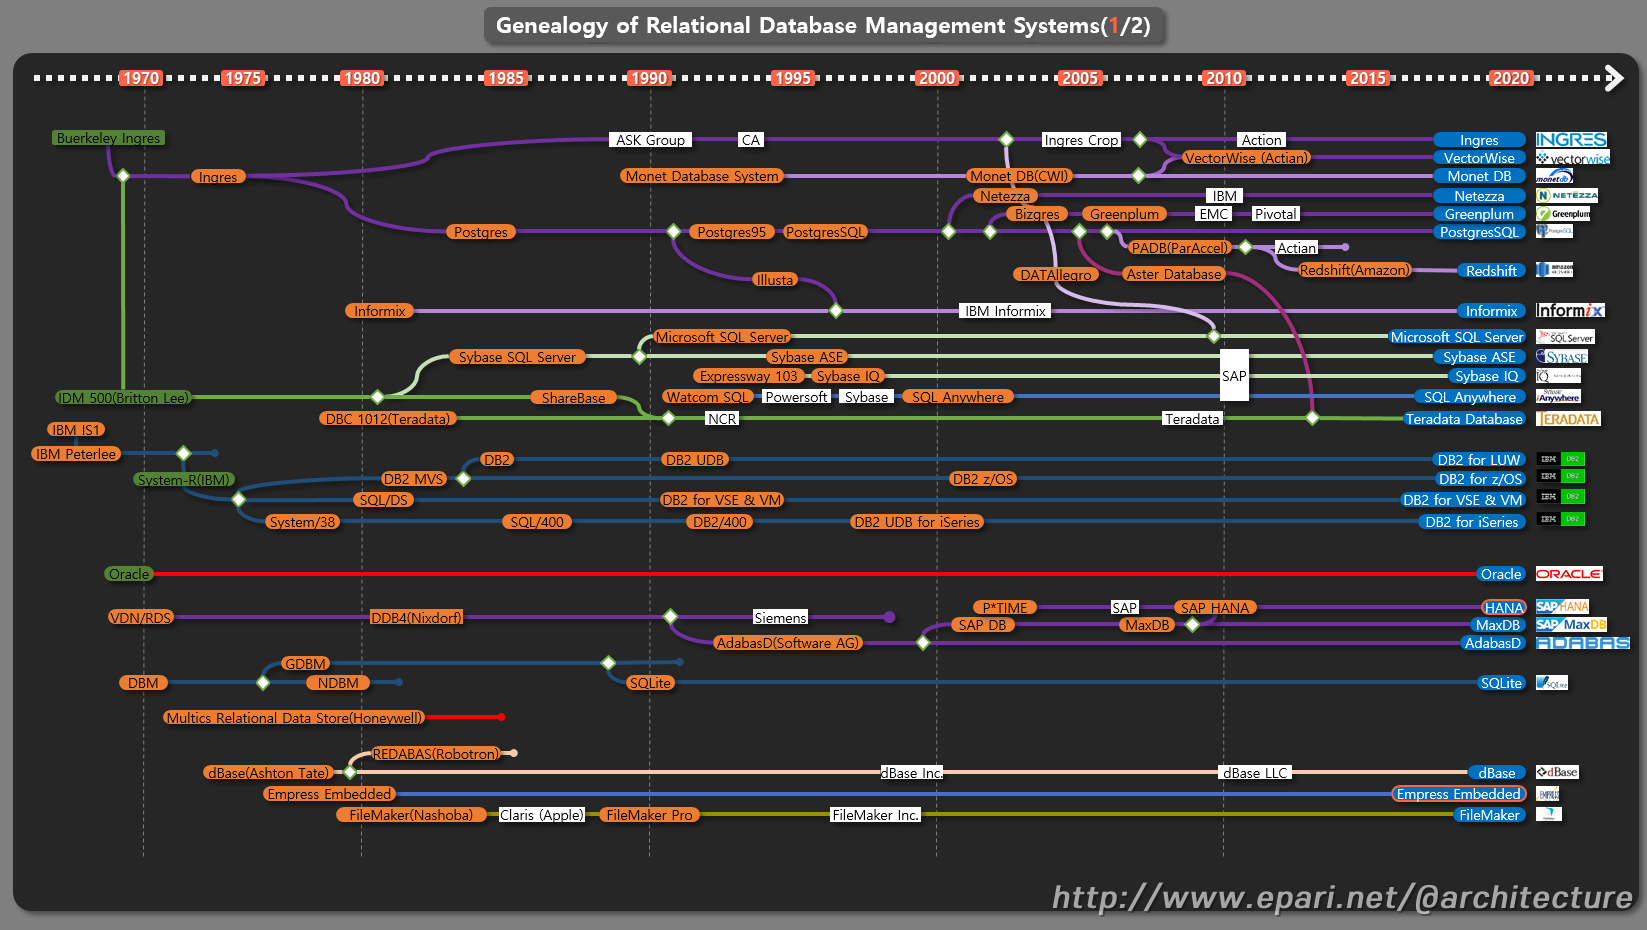
Task: Click the ADABAS logo
Action: coord(1583,643)
